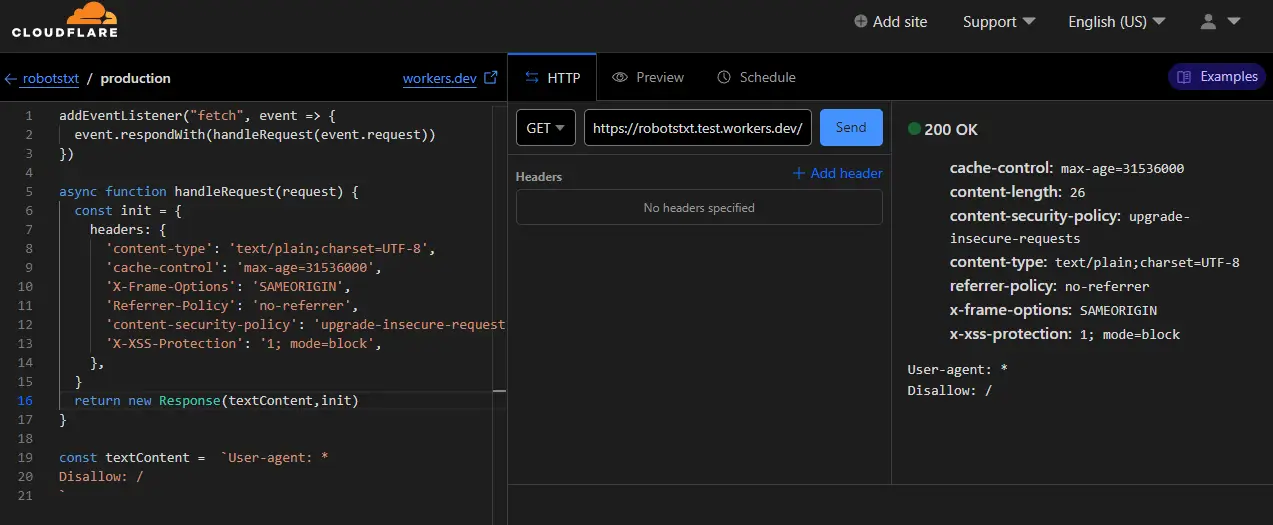The image size is (1273, 525).
Task: Click the 'X-XSS-Protection' code line
Action: coord(244,344)
